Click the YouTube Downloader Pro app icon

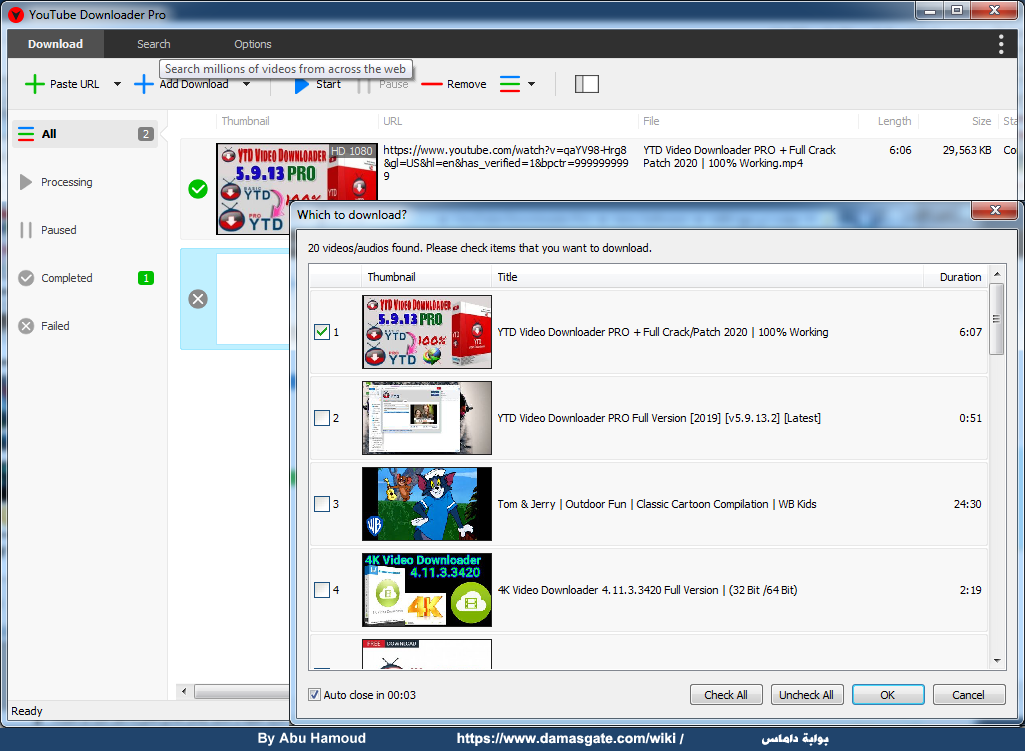(16, 14)
